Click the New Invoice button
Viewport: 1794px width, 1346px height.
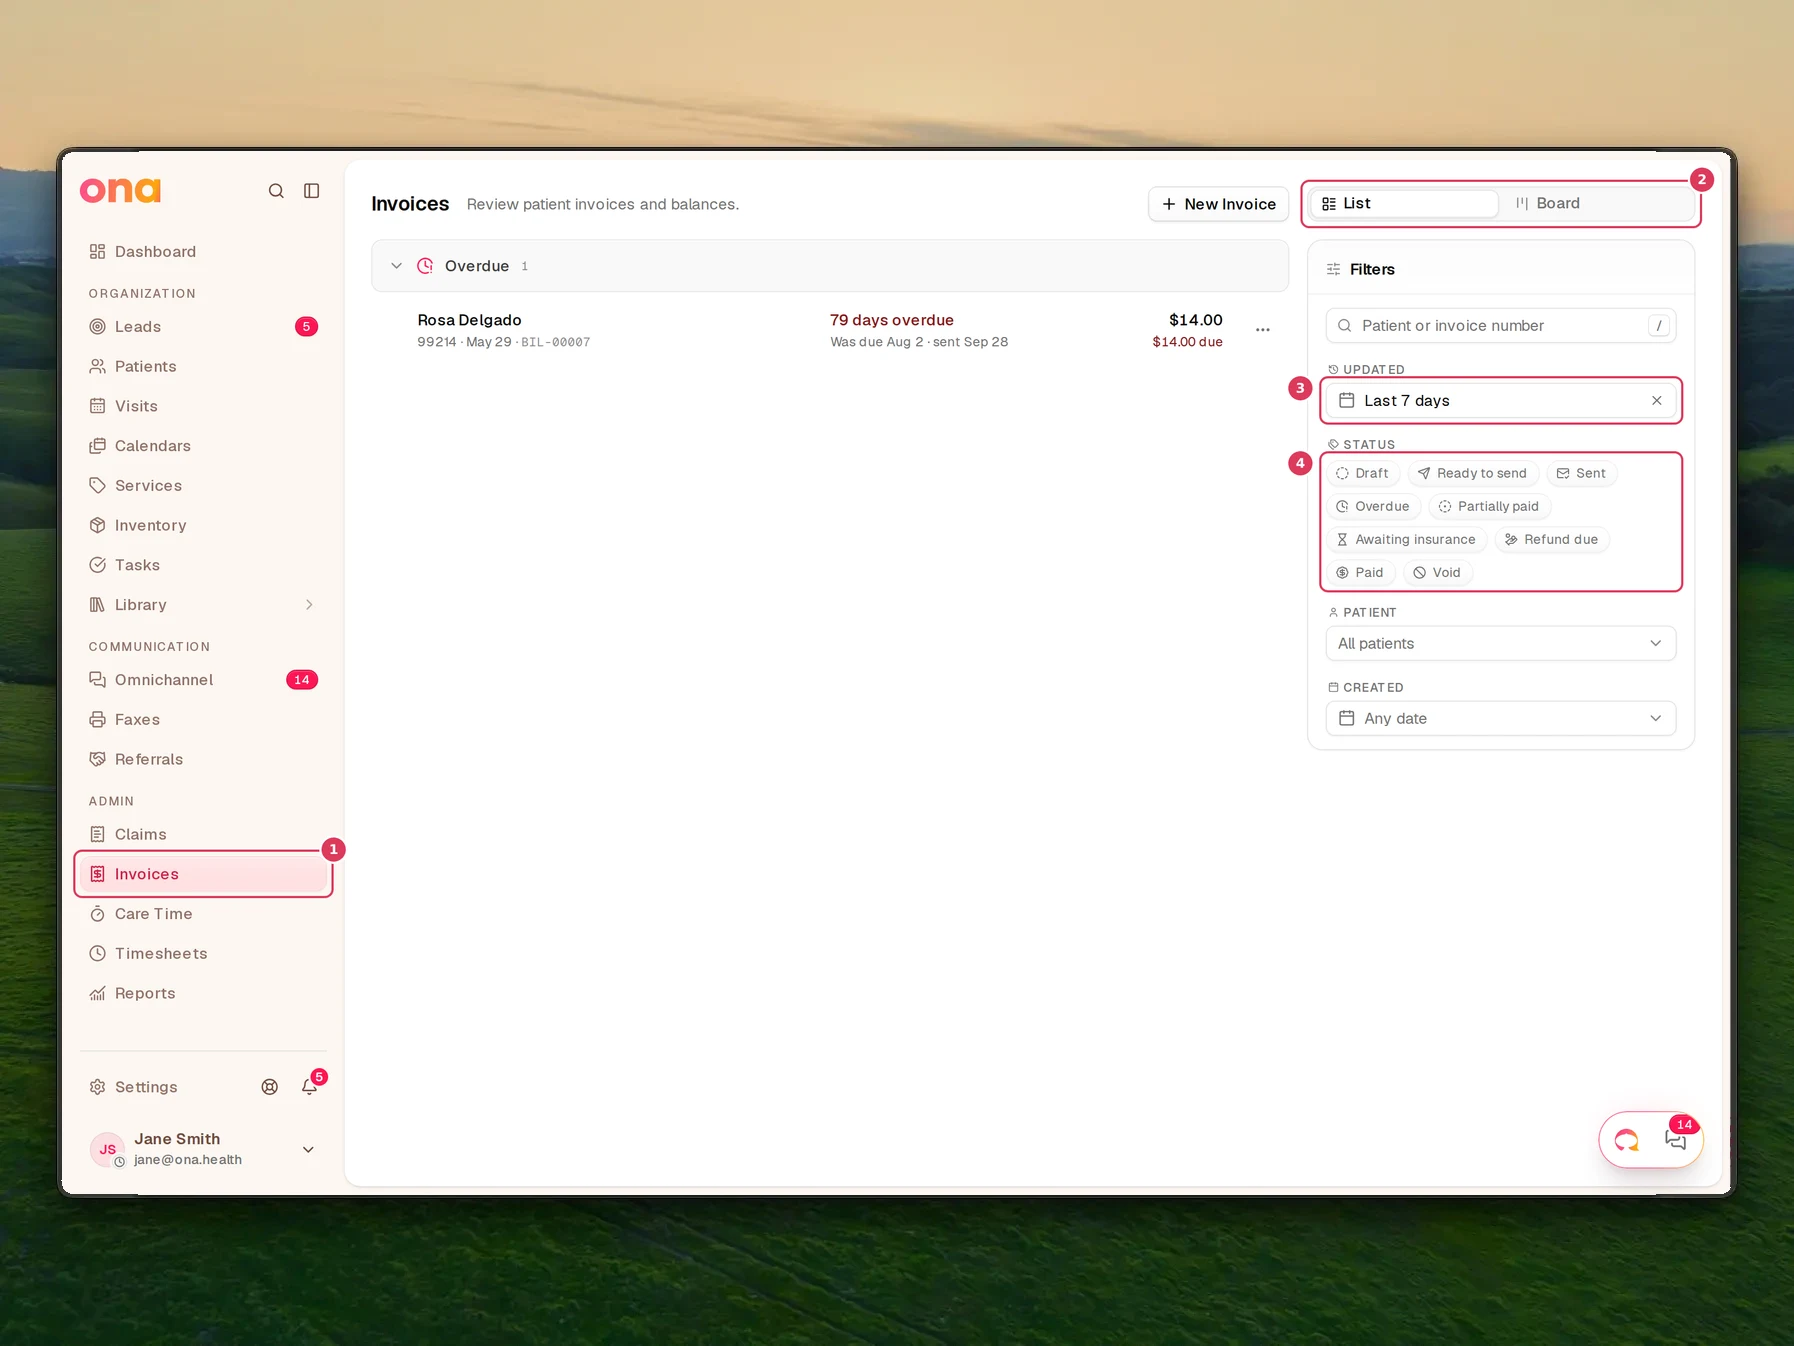tap(1218, 204)
